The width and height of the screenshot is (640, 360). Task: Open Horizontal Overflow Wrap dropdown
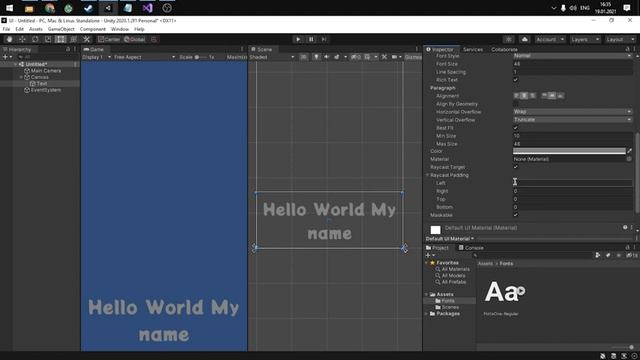[572, 111]
